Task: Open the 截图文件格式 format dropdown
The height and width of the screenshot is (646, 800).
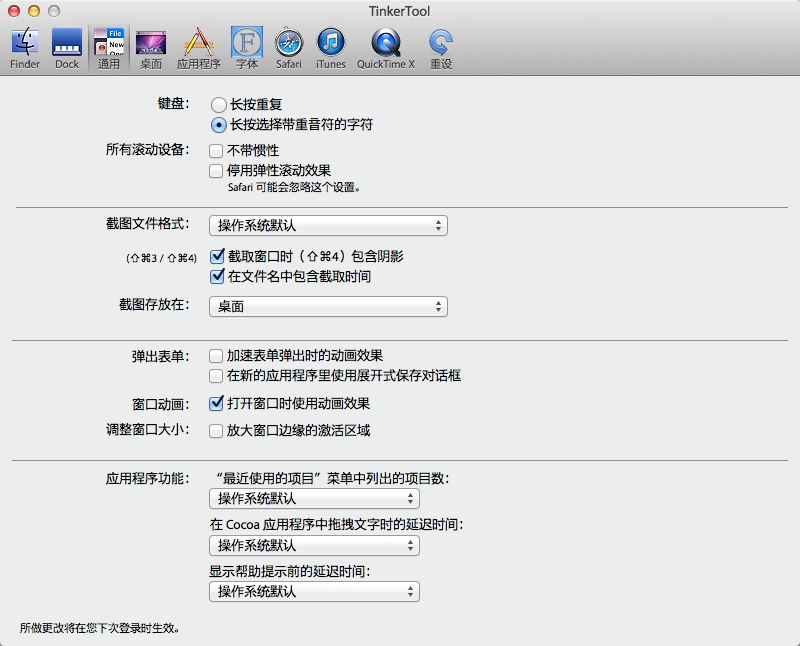Action: 328,226
